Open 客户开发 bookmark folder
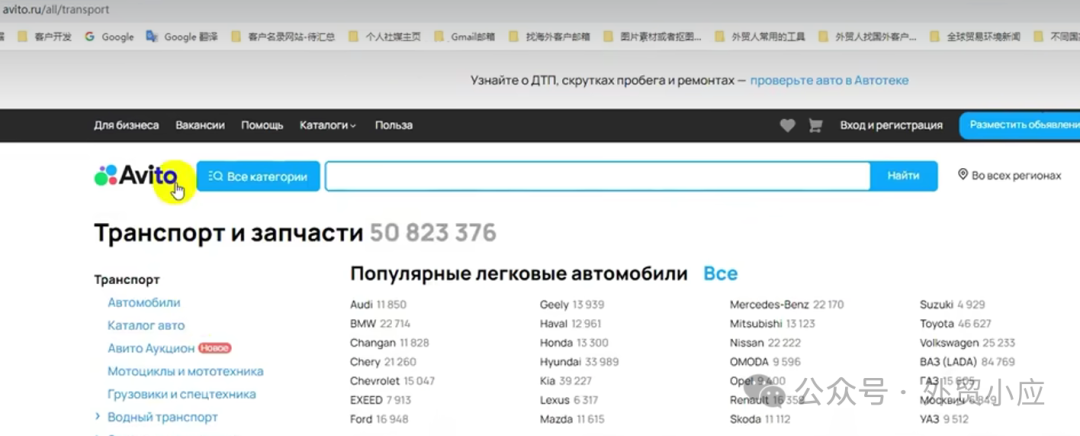The image size is (1080, 436). (x=45, y=37)
